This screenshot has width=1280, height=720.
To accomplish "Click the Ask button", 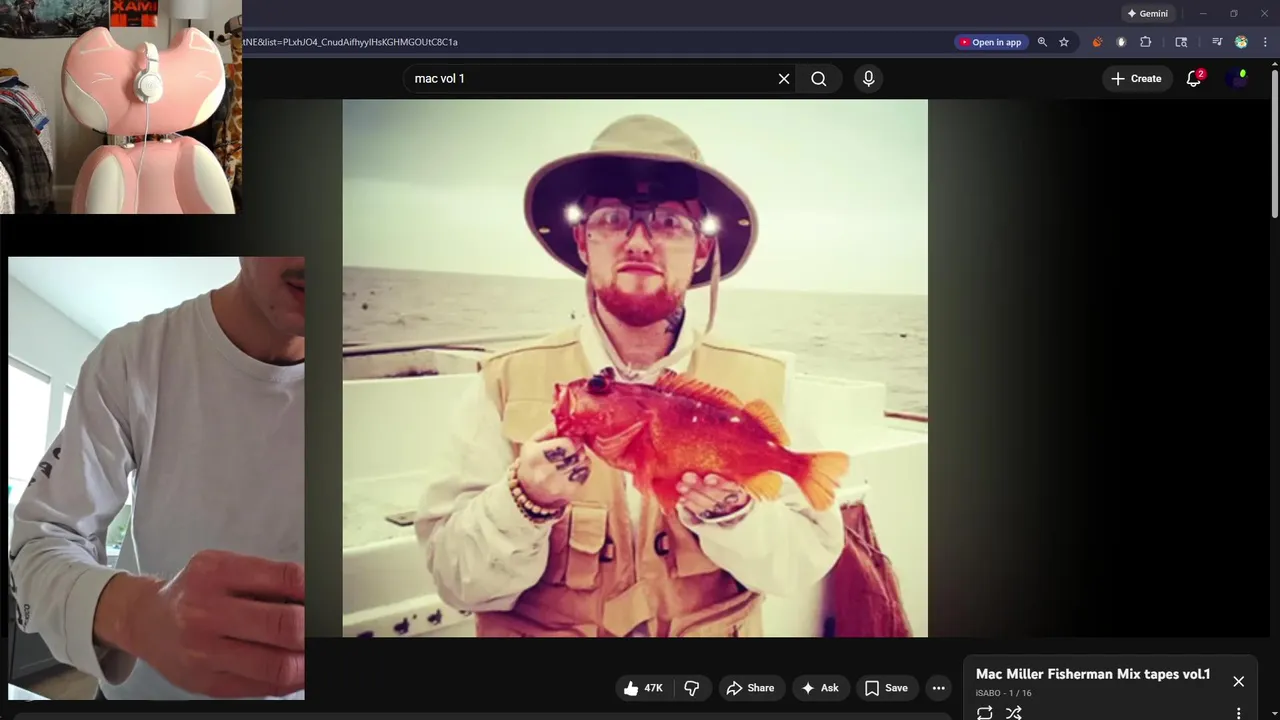I will pyautogui.click(x=820, y=688).
